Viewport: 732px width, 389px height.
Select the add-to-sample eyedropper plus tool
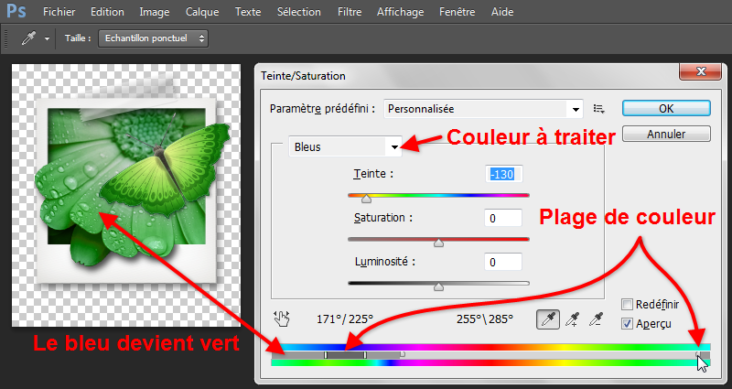click(x=572, y=319)
